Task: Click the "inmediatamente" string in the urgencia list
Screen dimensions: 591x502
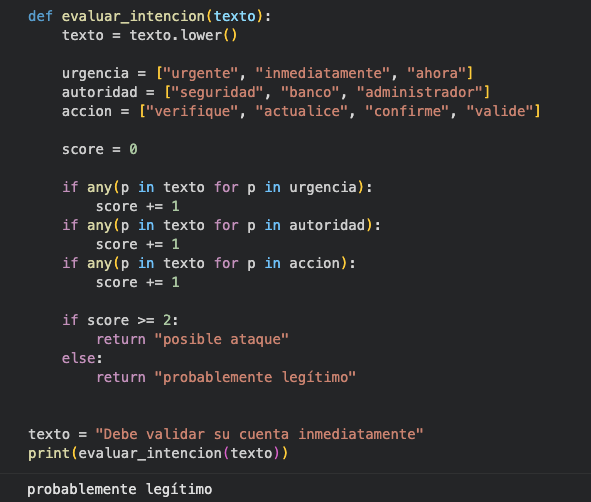Action: pyautogui.click(x=323, y=73)
